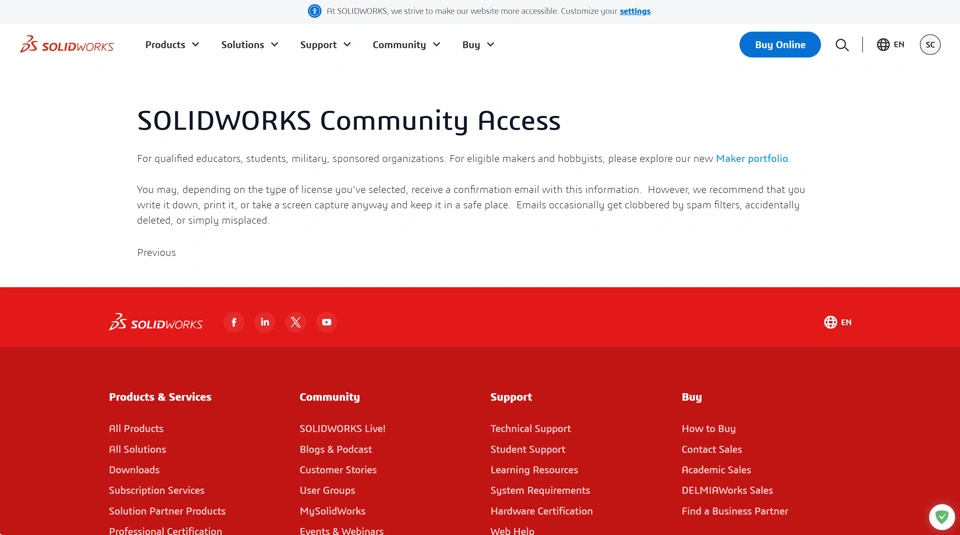
Task: Expand the Support dropdown menu
Action: coord(325,45)
